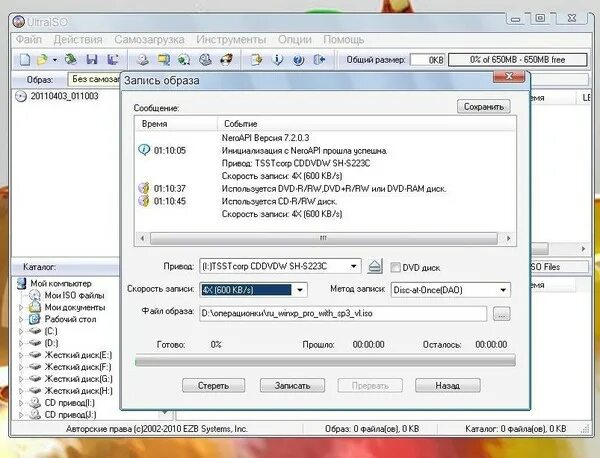Open the Опции menu
The height and width of the screenshot is (458, 600).
[x=295, y=39]
